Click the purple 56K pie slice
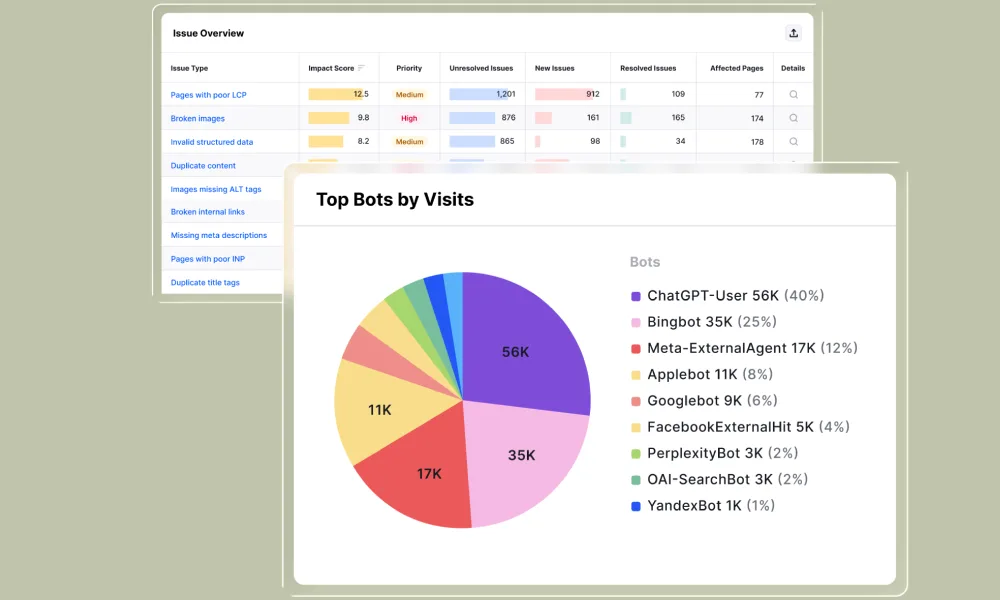Image resolution: width=1000 pixels, height=600 pixels. click(526, 344)
